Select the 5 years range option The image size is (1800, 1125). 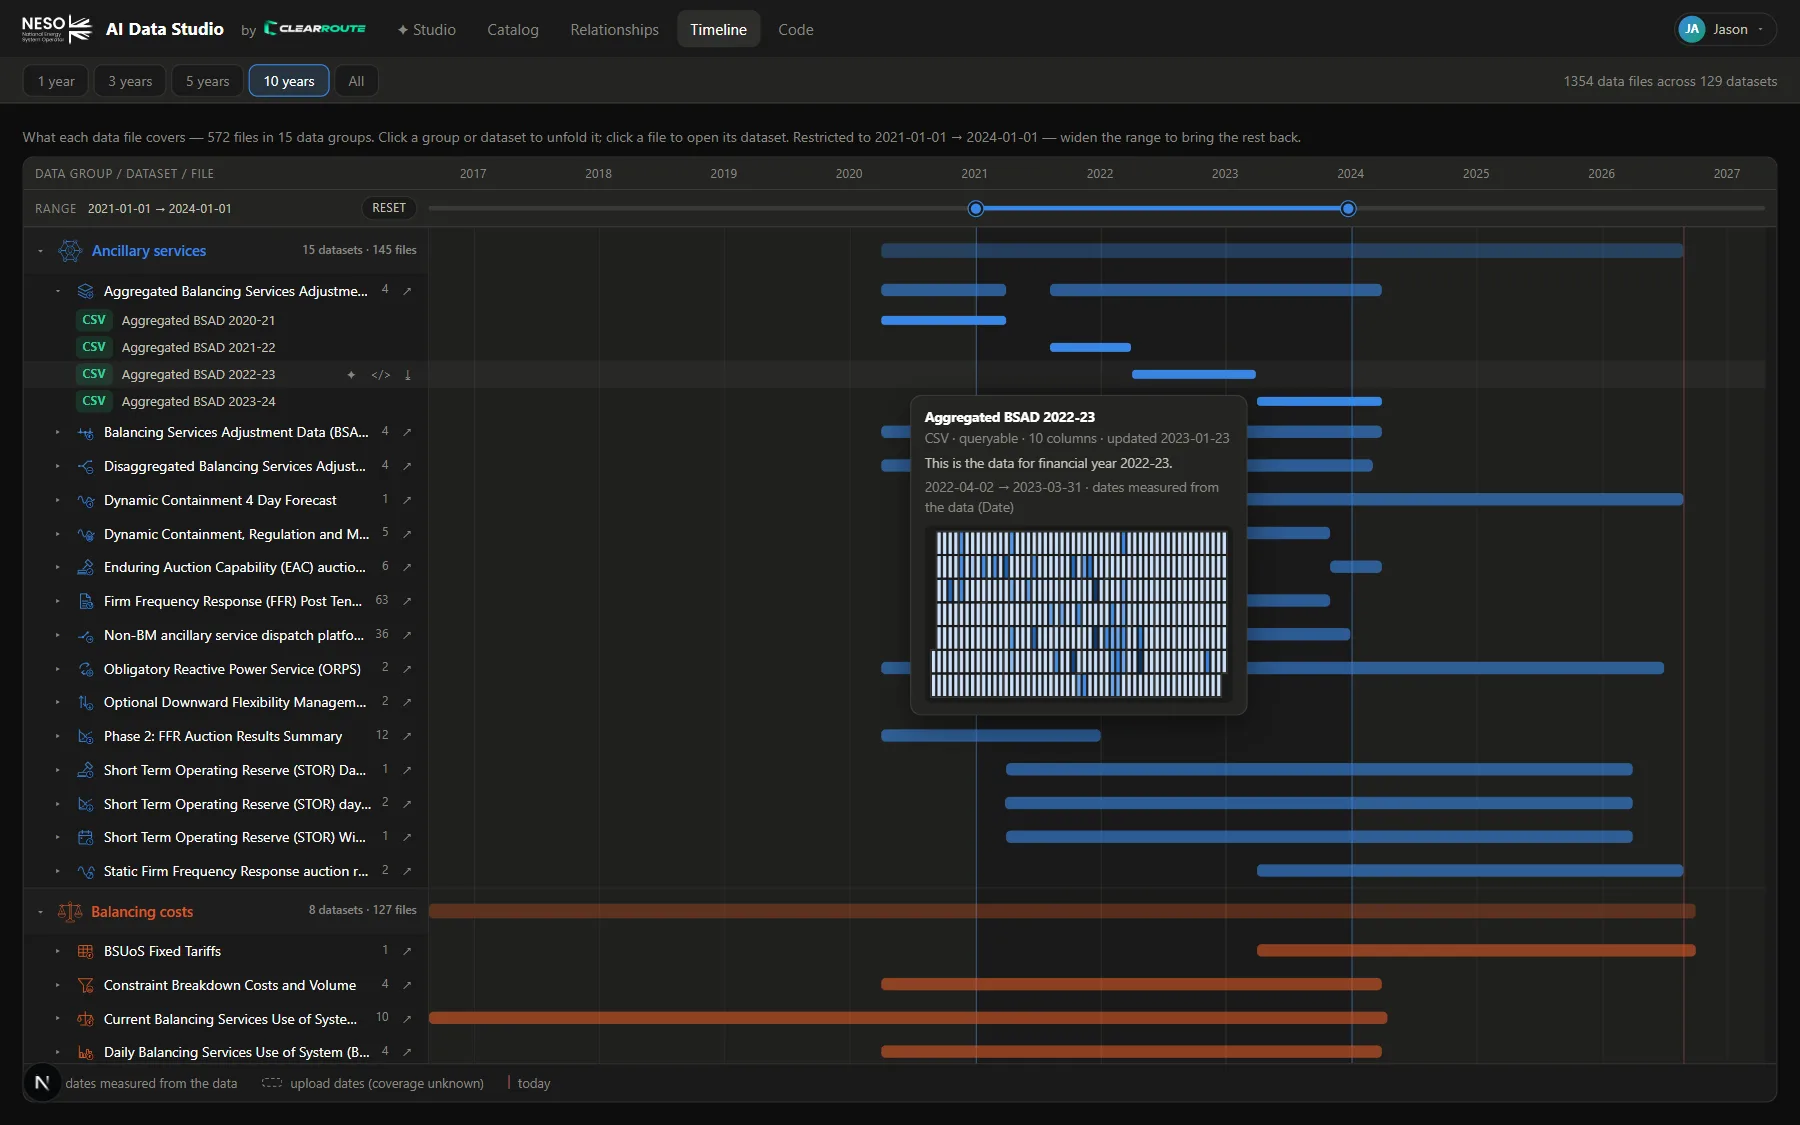[207, 81]
